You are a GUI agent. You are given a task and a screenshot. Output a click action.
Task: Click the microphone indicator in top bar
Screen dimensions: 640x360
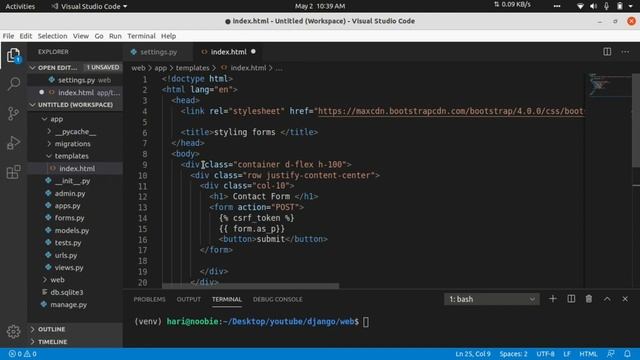coord(607,6)
